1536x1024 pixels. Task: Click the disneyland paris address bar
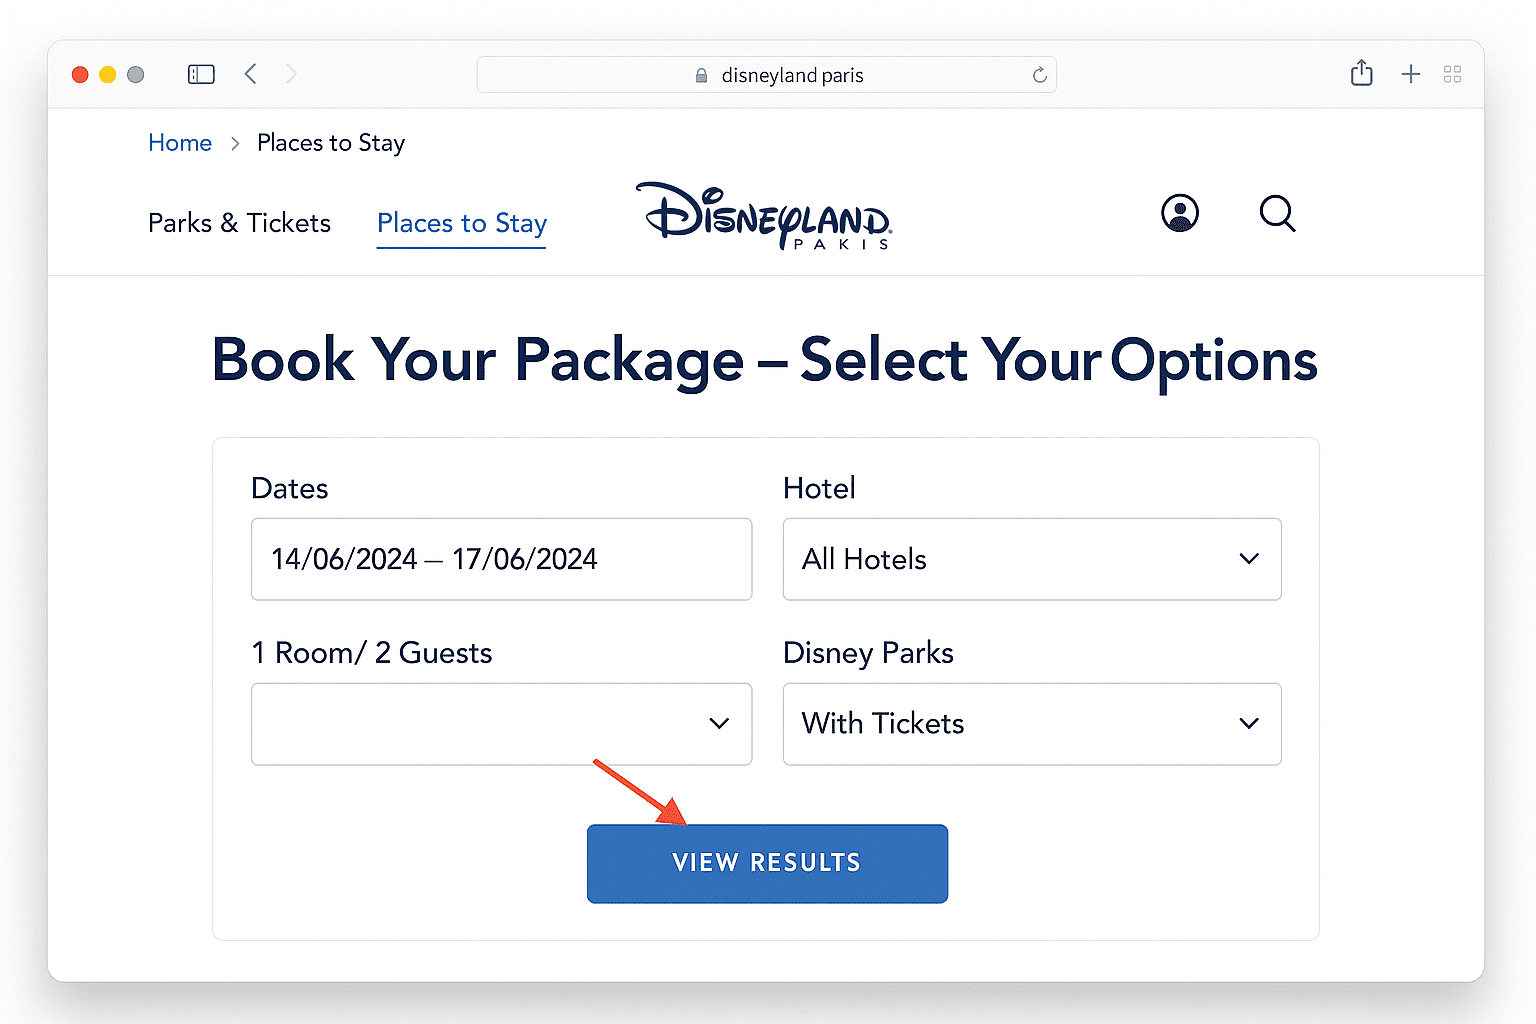pyautogui.click(x=766, y=75)
